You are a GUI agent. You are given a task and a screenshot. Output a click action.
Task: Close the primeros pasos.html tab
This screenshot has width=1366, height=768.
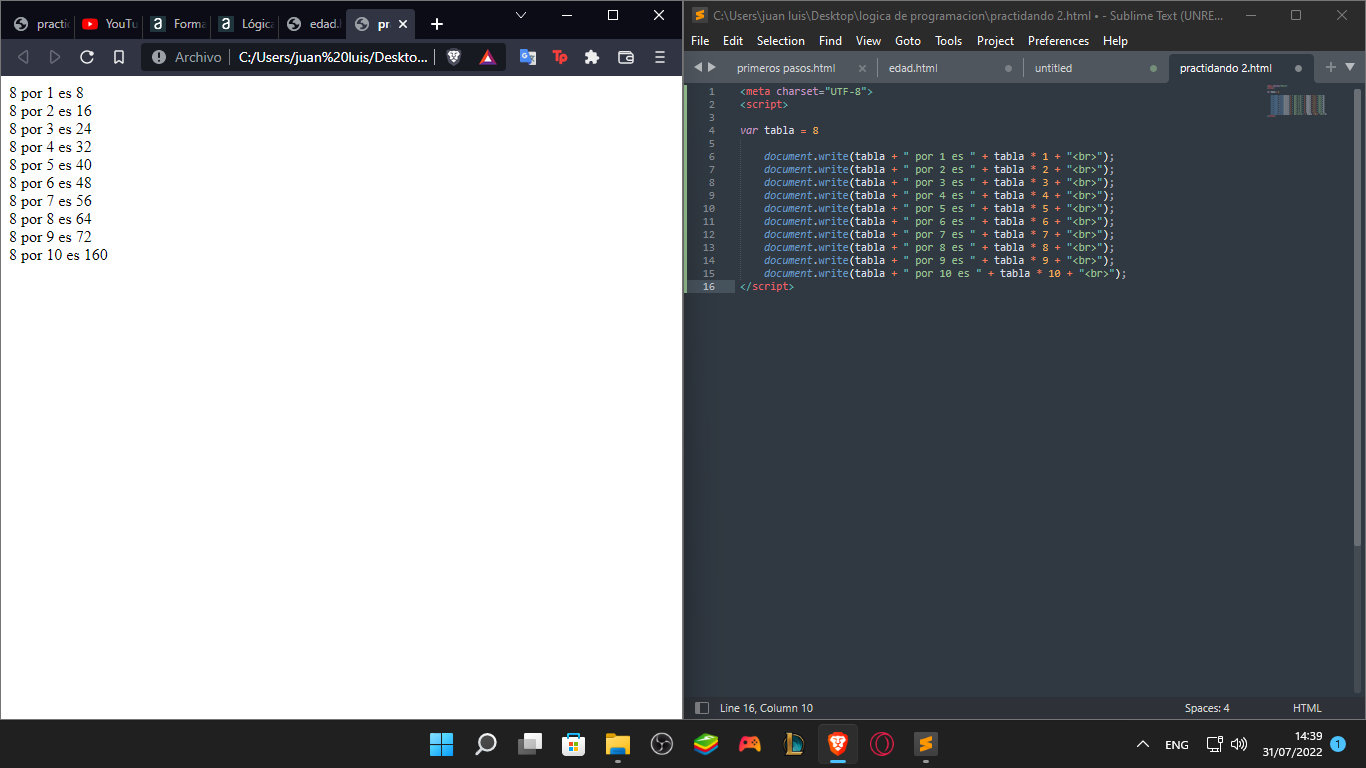[x=862, y=68]
